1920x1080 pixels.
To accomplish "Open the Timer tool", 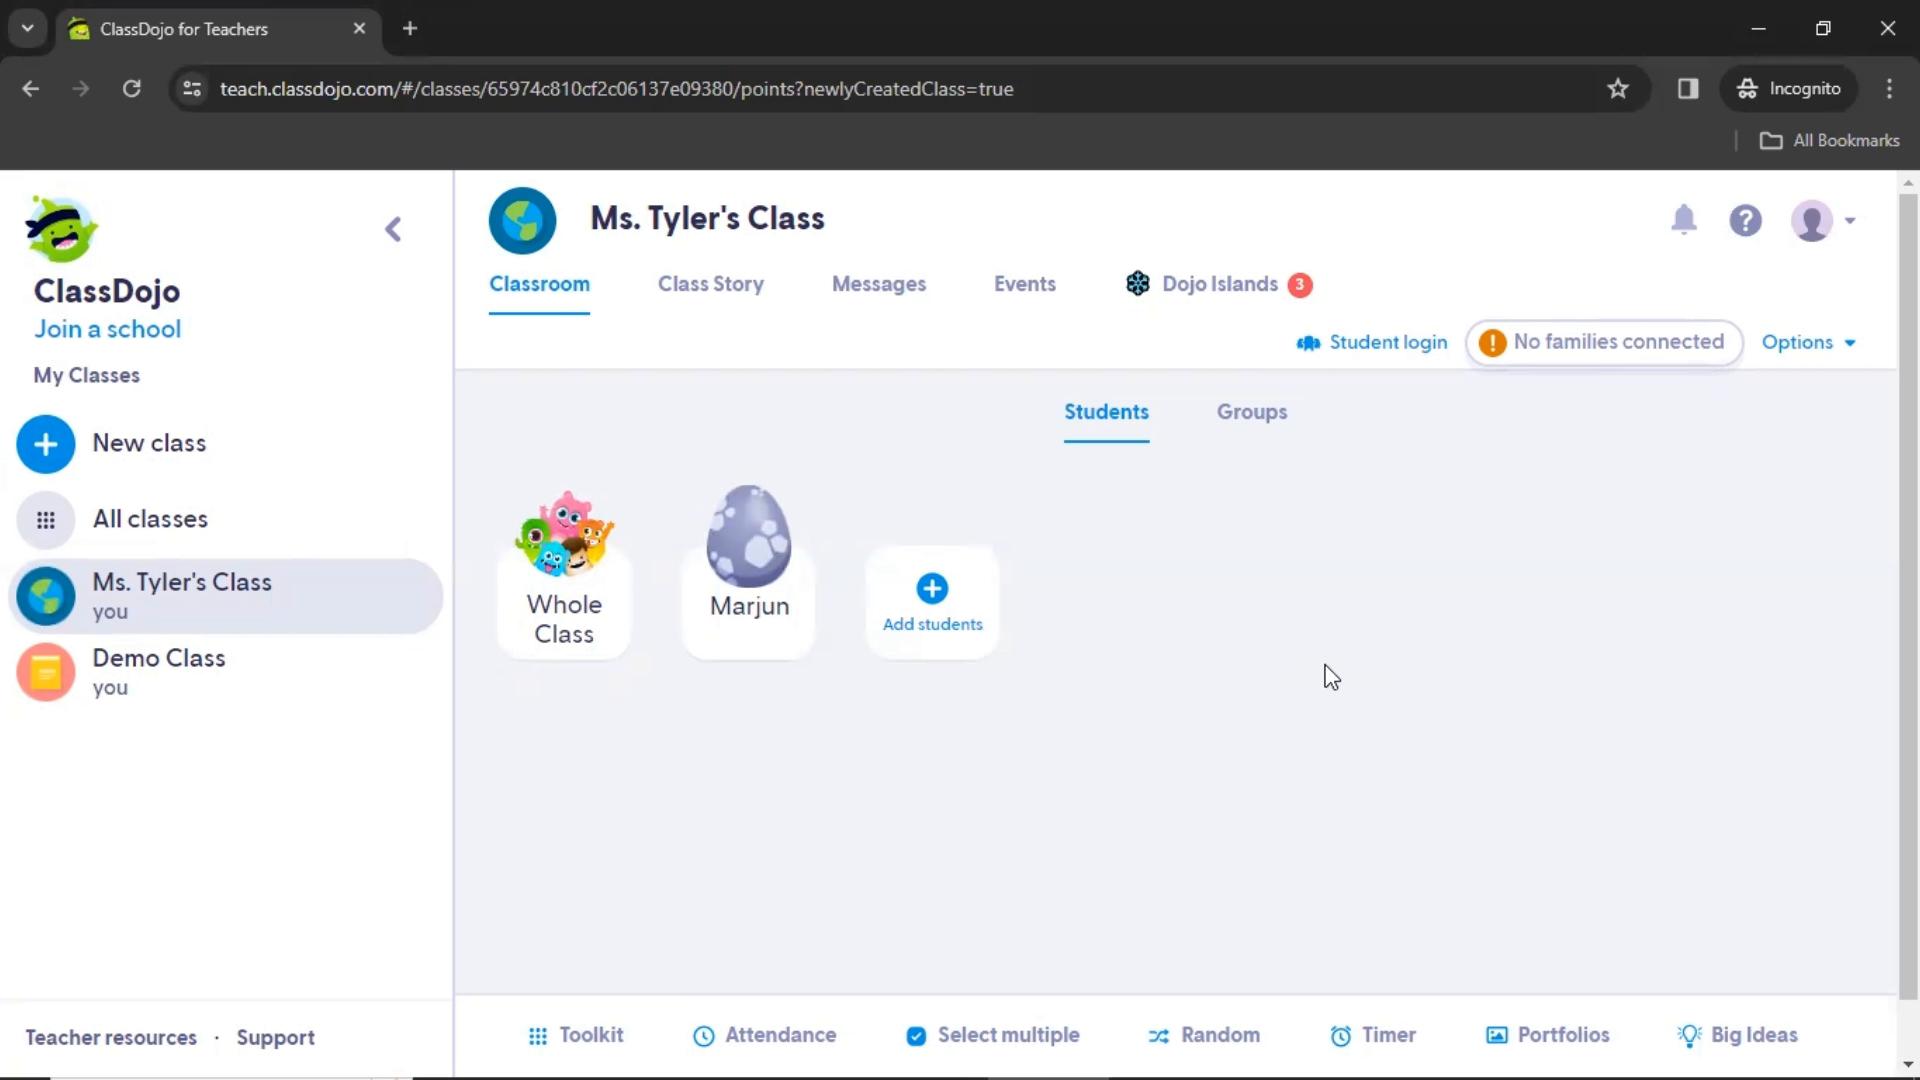I will pyautogui.click(x=1373, y=1034).
